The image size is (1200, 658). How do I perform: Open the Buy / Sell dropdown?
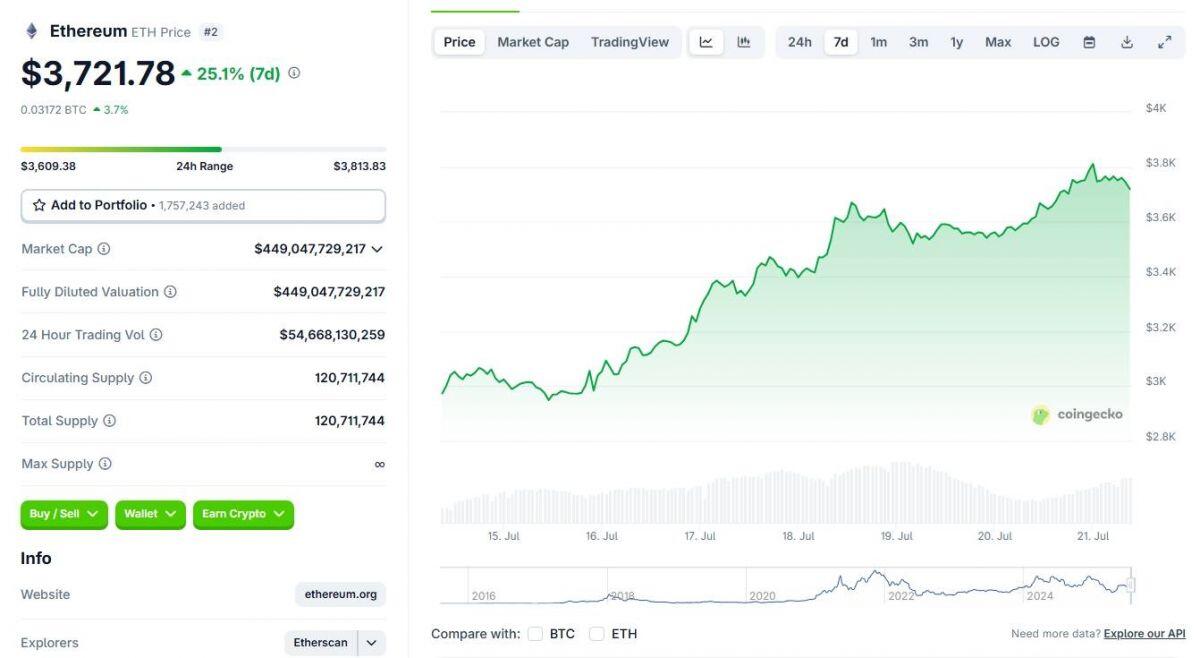(x=64, y=514)
